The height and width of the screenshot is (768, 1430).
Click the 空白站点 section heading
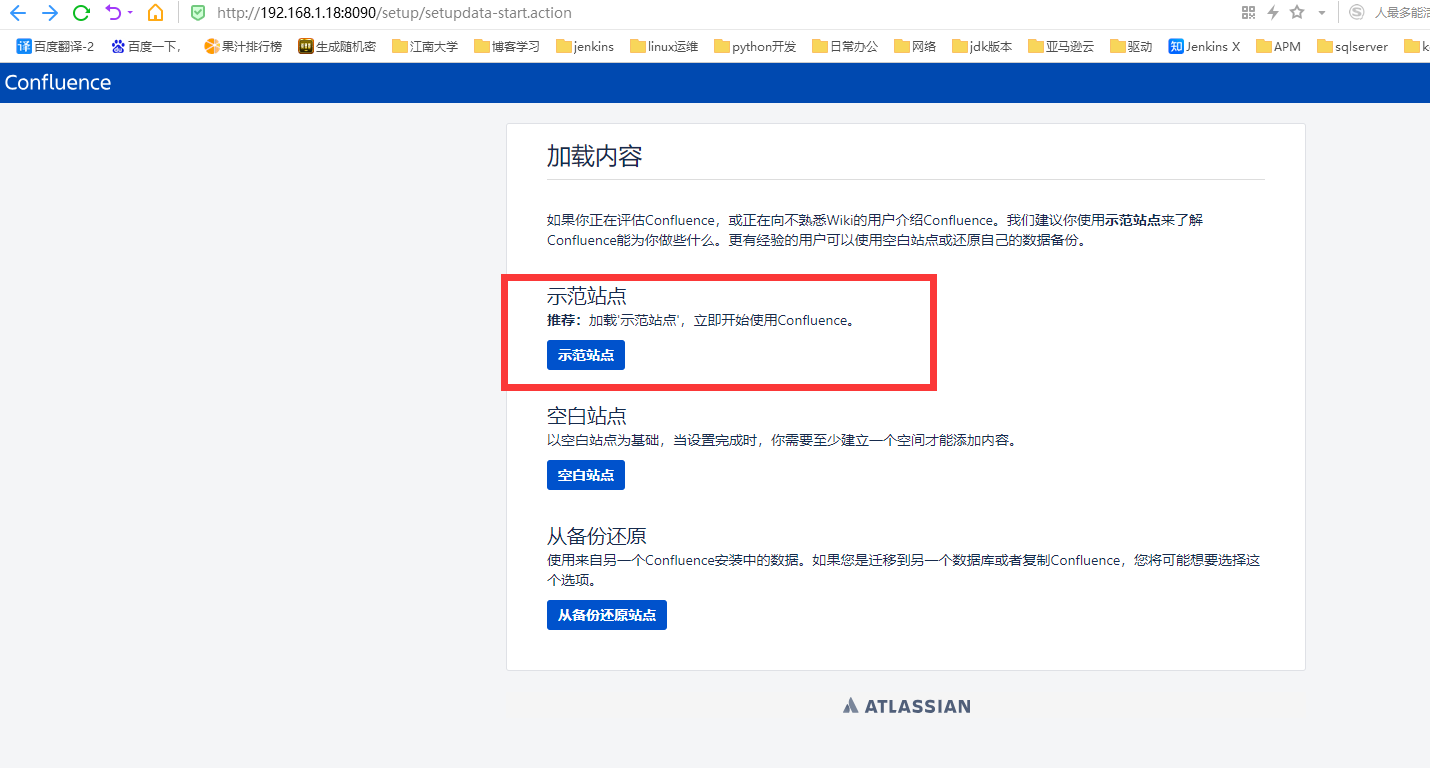coord(587,416)
